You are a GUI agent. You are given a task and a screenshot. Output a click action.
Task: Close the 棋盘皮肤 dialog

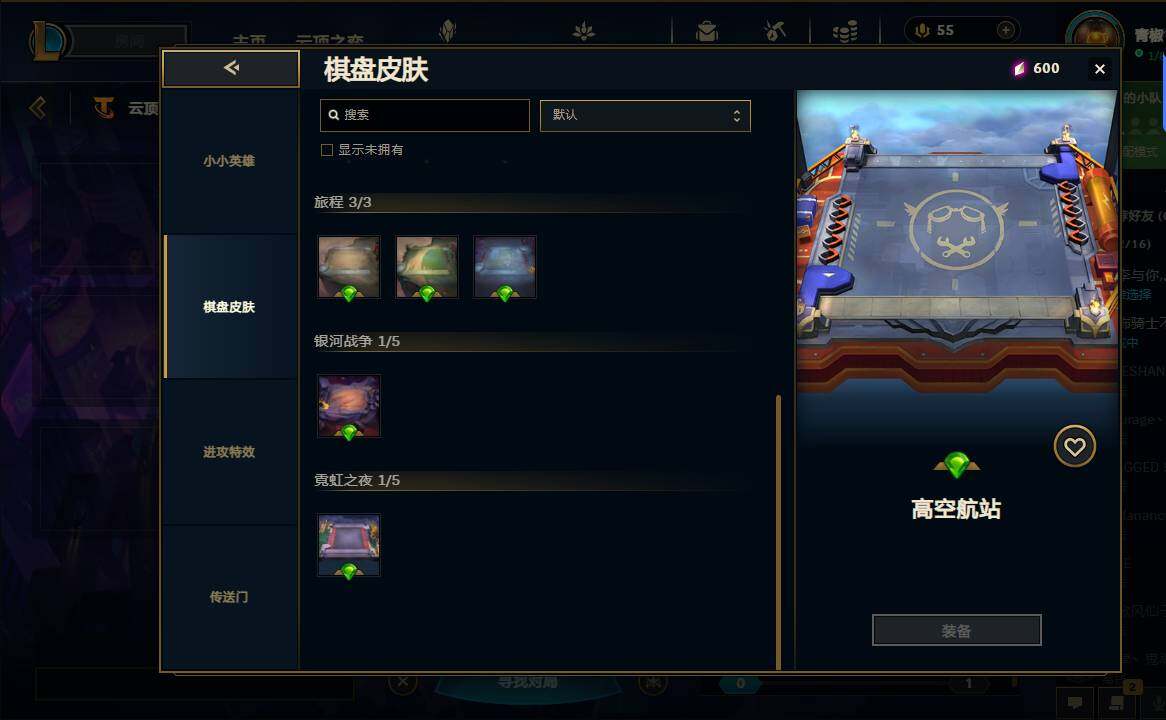click(x=1100, y=69)
